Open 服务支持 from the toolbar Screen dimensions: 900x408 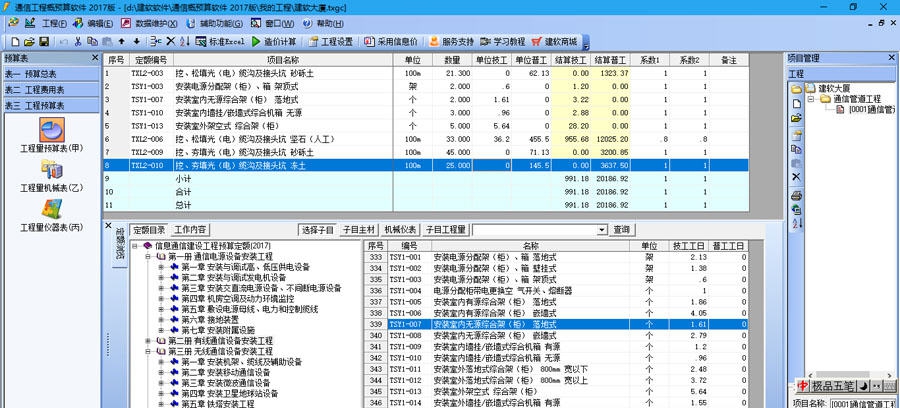pyautogui.click(x=452, y=41)
